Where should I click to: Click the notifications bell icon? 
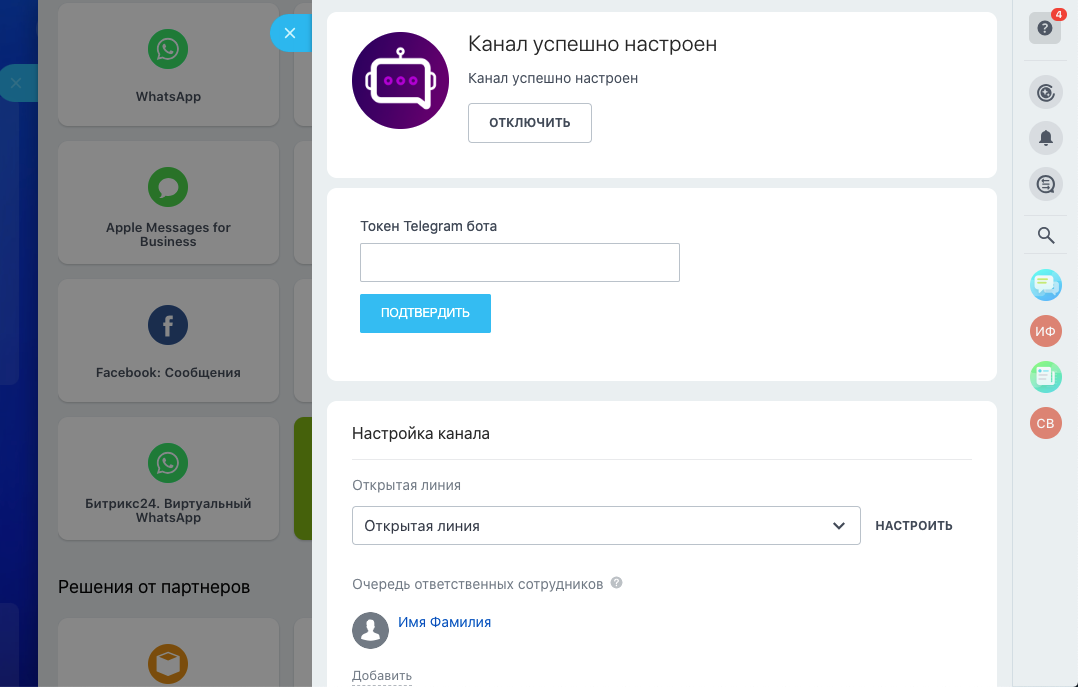tap(1046, 138)
